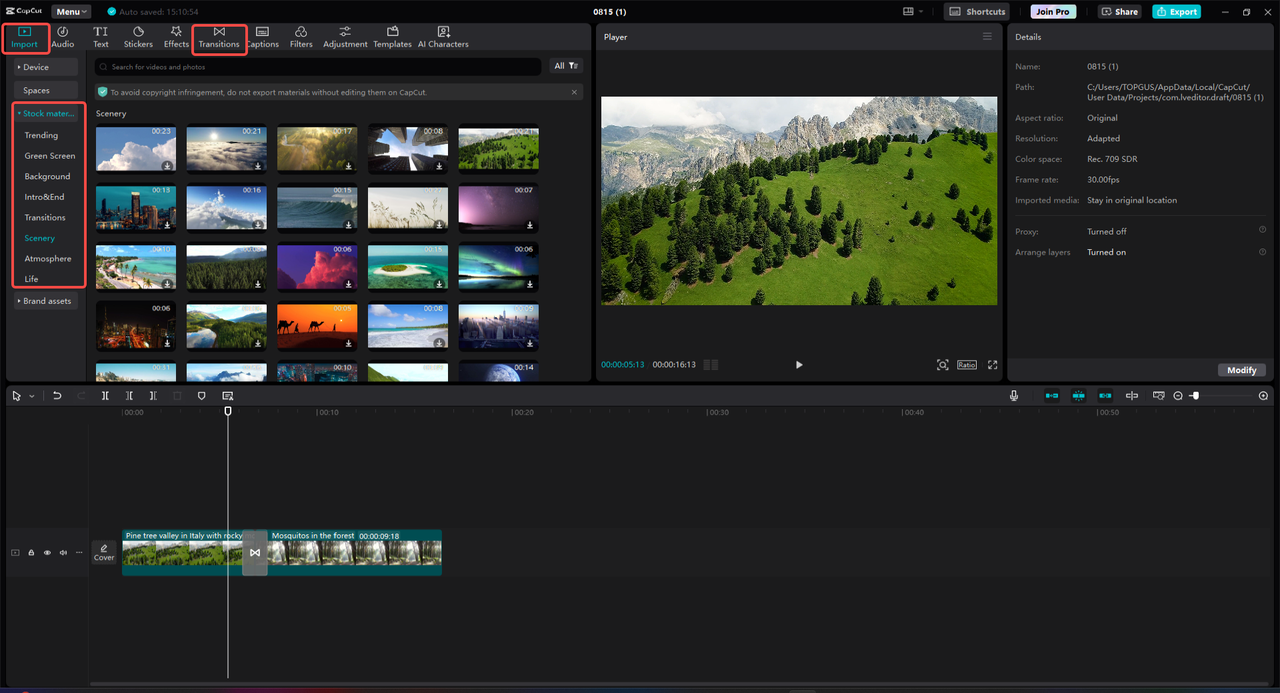1280x693 pixels.
Task: Open the All filter dropdown
Action: [x=566, y=66]
